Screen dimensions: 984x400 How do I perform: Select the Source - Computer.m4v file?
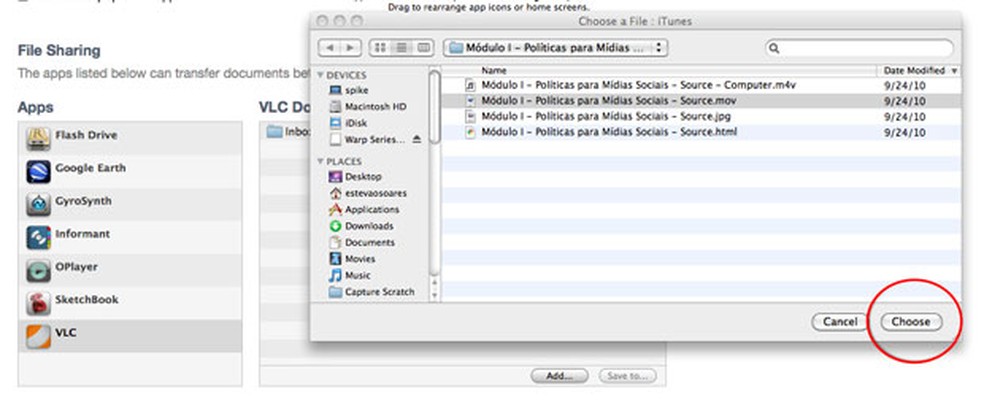pyautogui.click(x=700, y=85)
